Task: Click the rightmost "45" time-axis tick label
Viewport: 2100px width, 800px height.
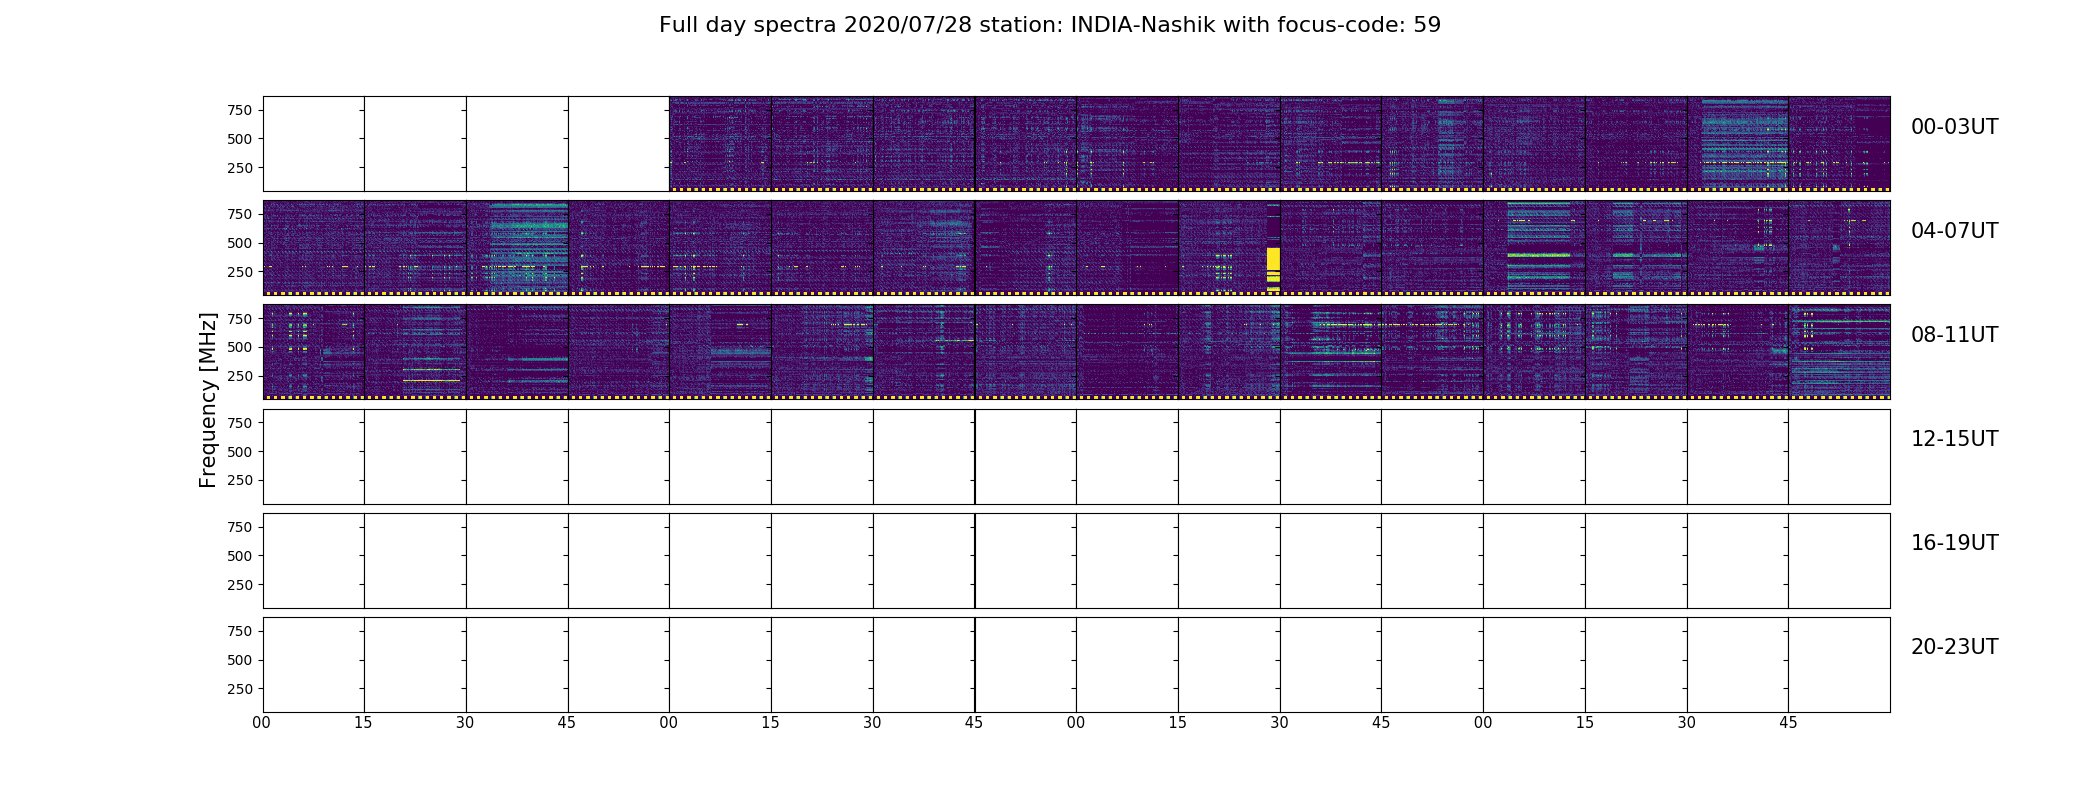Action: [1788, 723]
